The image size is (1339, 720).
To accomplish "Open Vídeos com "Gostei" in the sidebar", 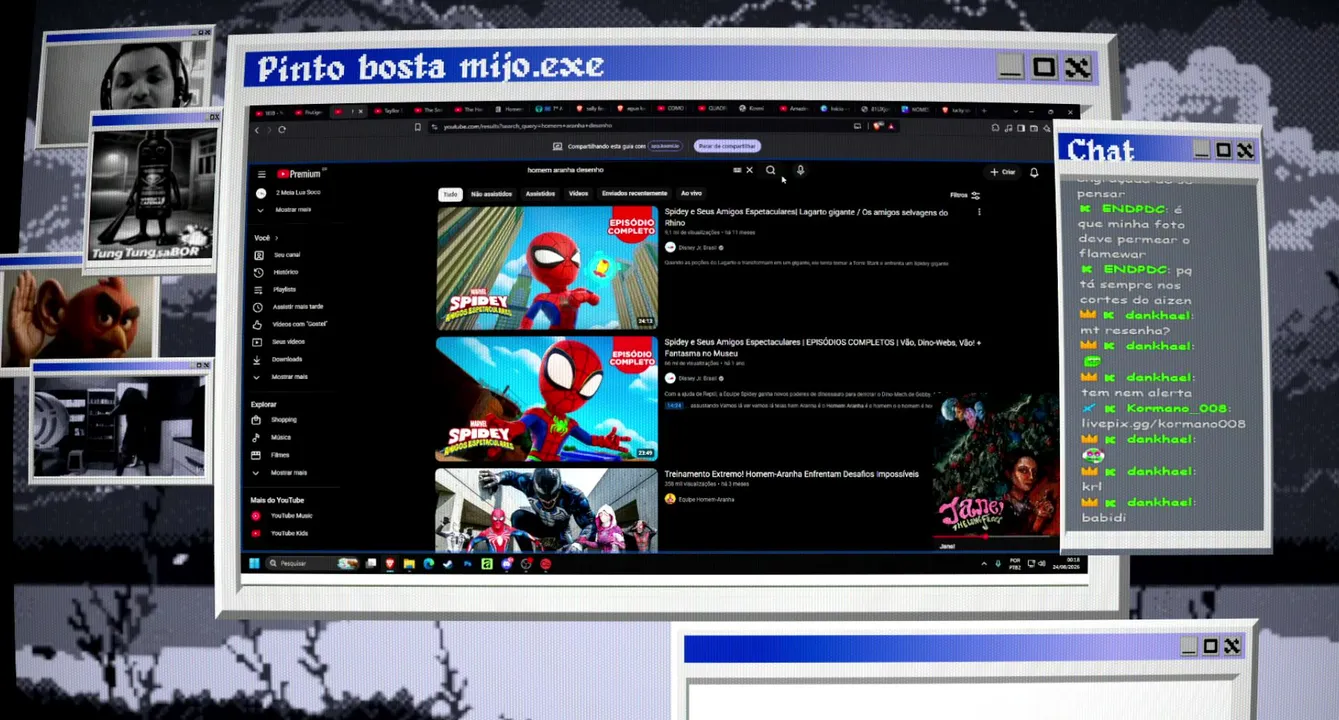I will 291,324.
